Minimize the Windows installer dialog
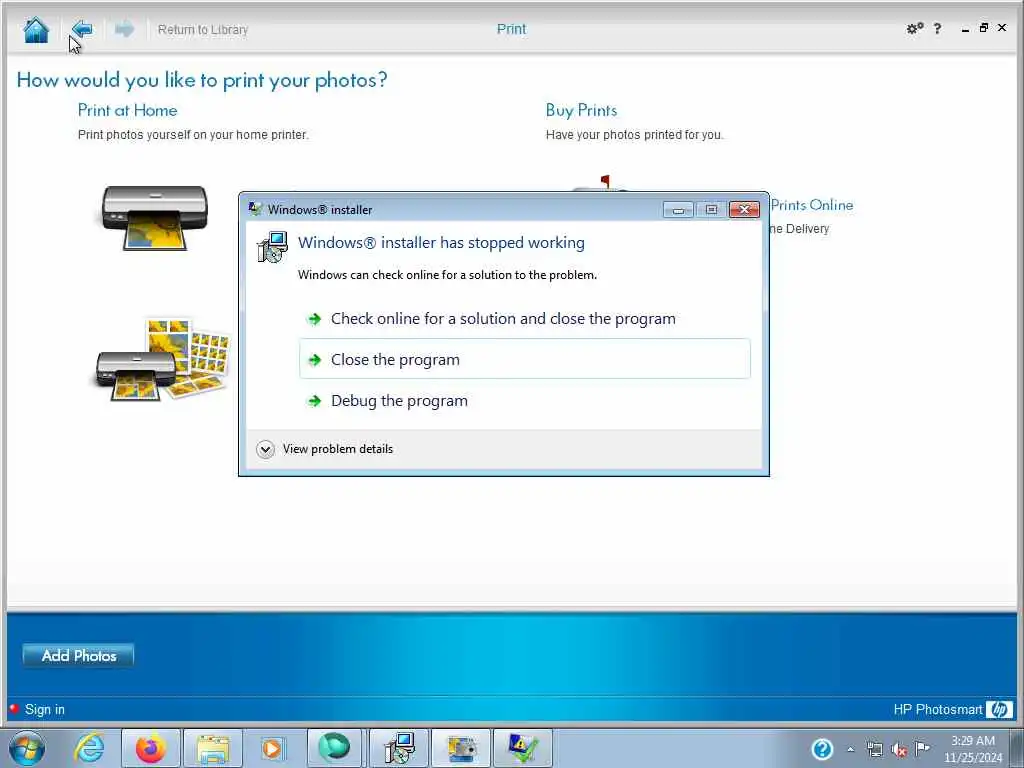Screen dimensions: 1024x768 [x=679, y=210]
